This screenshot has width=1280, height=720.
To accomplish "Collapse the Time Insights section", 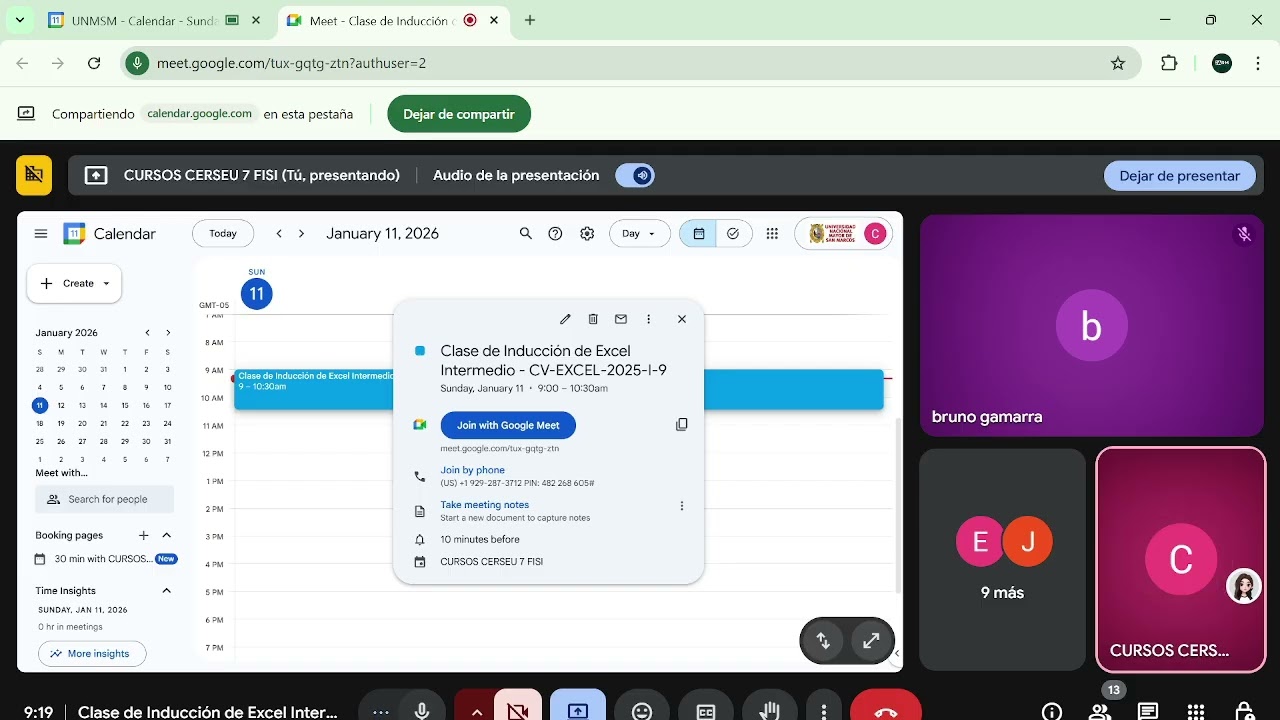I will pyautogui.click(x=167, y=591).
